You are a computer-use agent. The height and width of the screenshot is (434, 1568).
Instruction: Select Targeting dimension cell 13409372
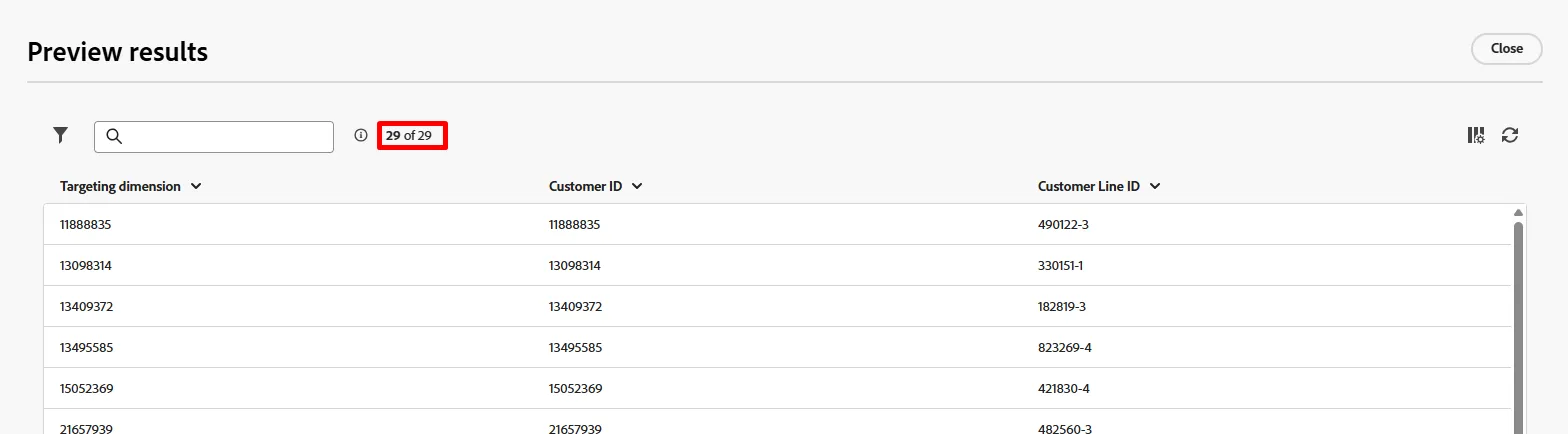(86, 307)
